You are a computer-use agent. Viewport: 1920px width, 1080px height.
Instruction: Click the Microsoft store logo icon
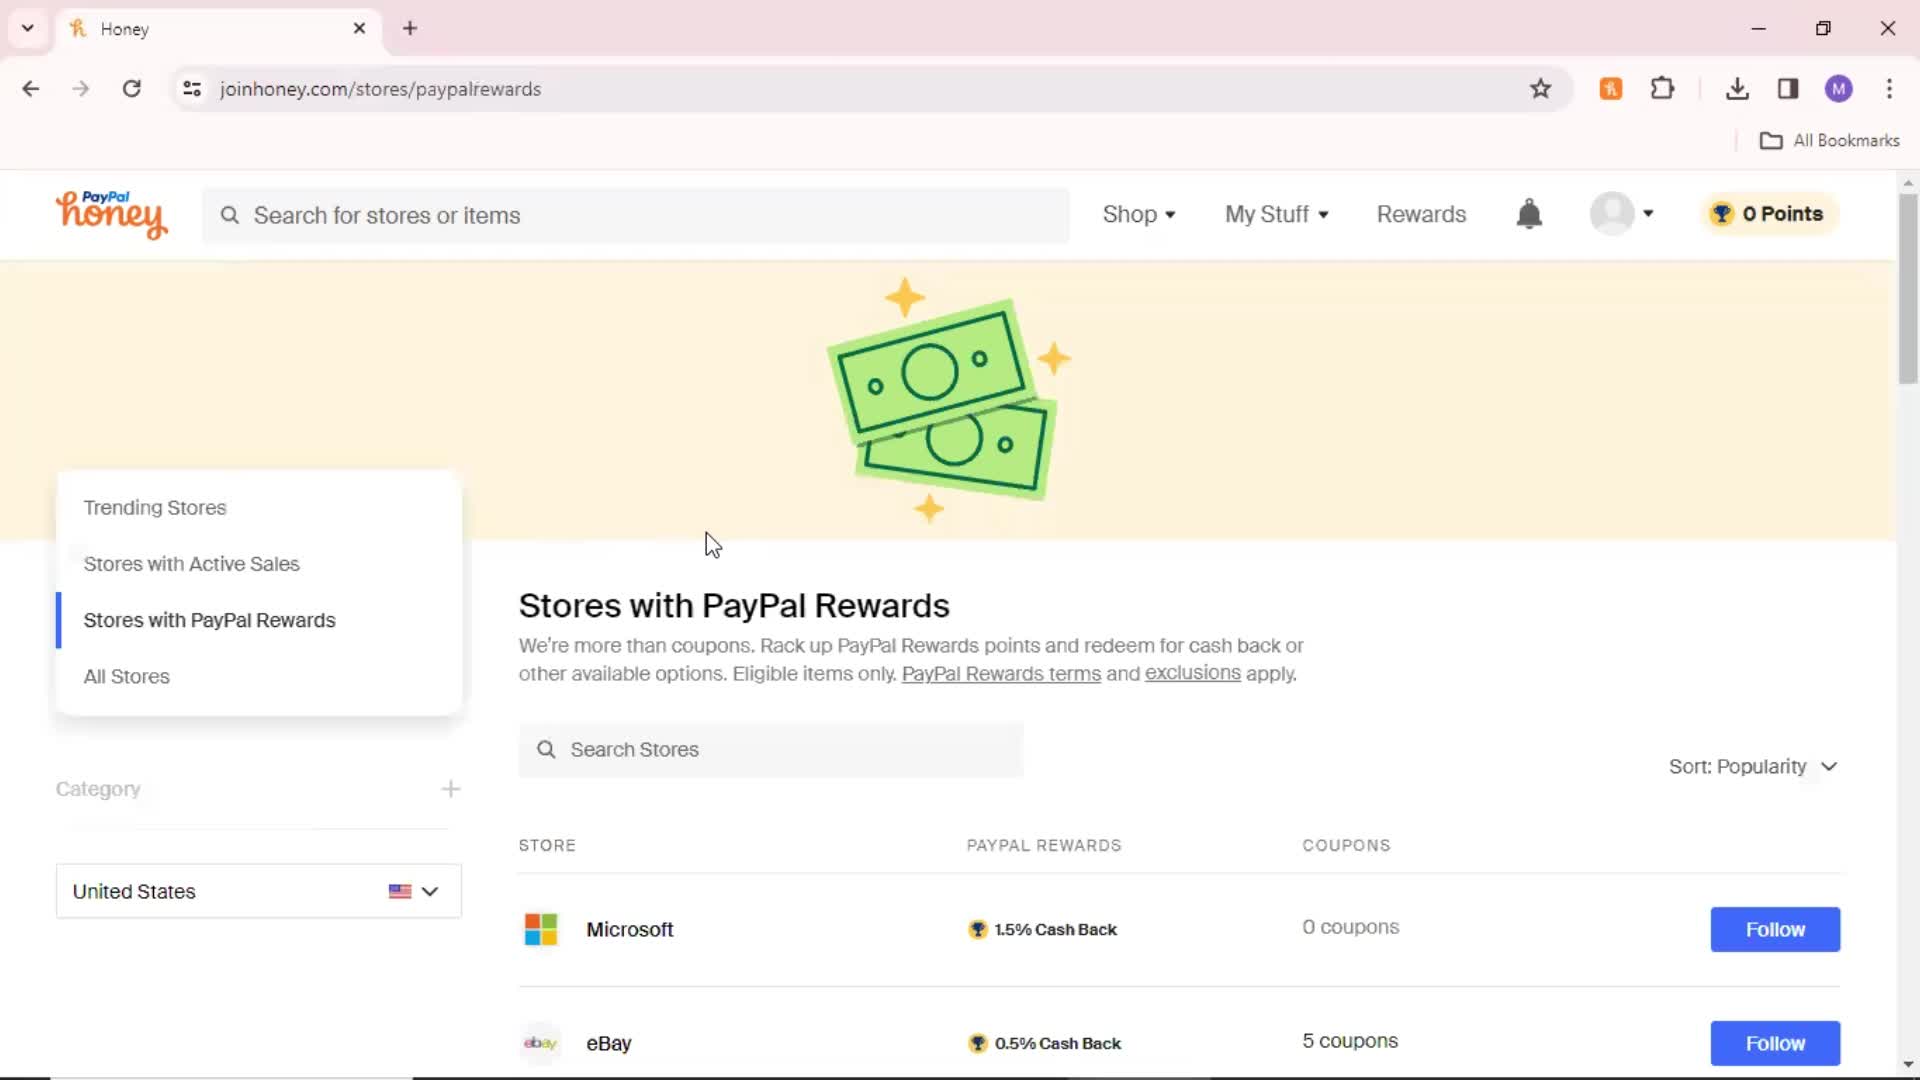click(541, 928)
